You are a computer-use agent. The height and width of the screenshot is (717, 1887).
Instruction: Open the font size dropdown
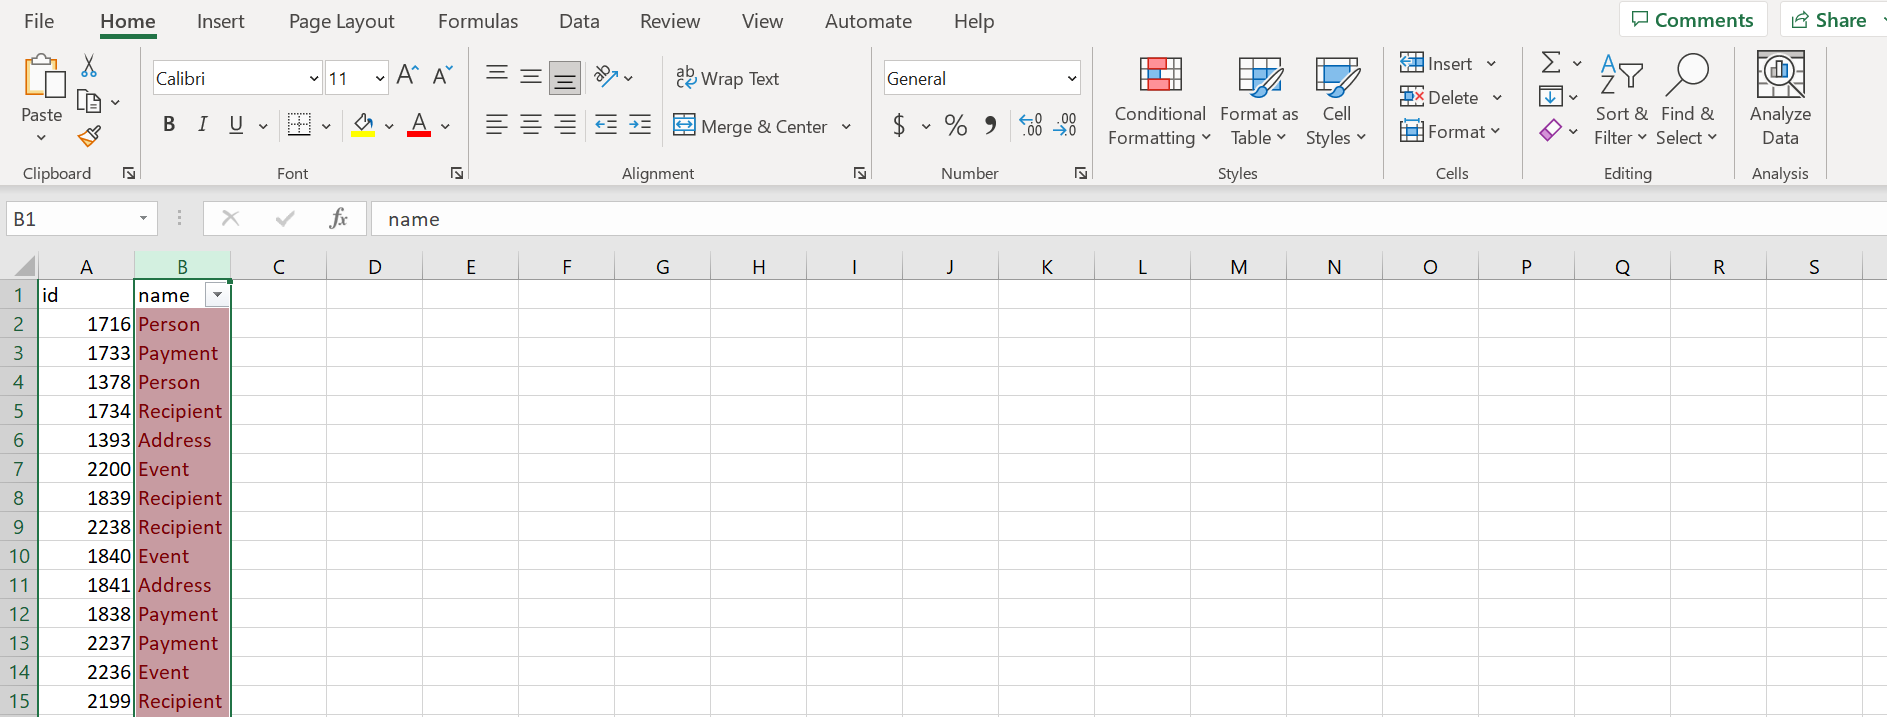click(380, 78)
